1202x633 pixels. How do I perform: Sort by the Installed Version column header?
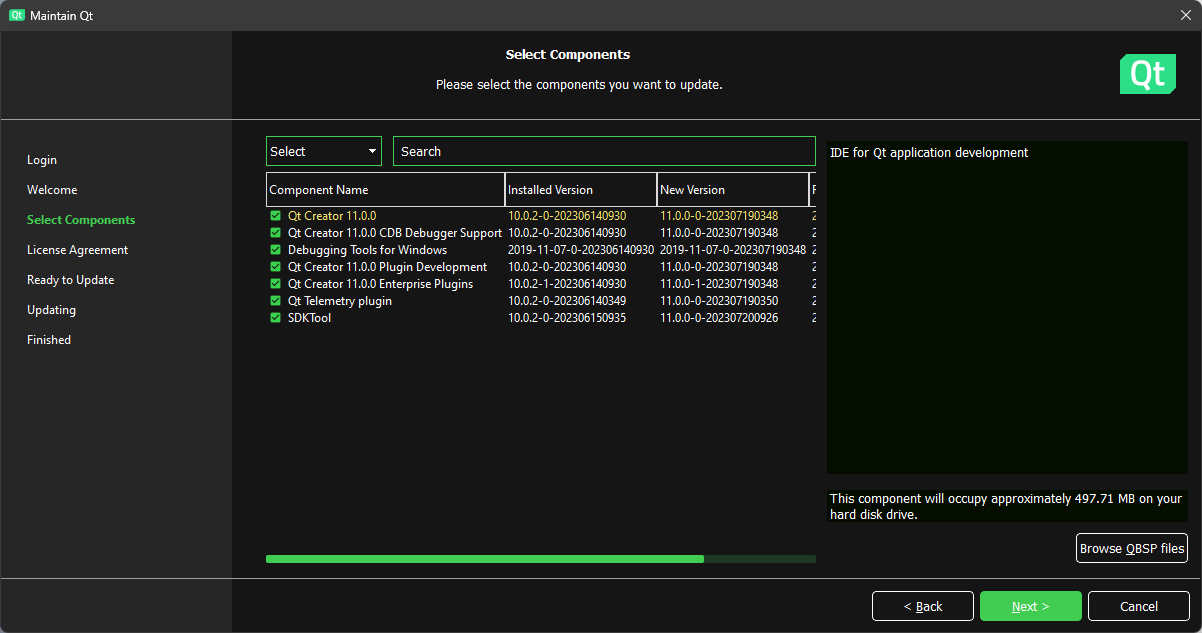[581, 190]
